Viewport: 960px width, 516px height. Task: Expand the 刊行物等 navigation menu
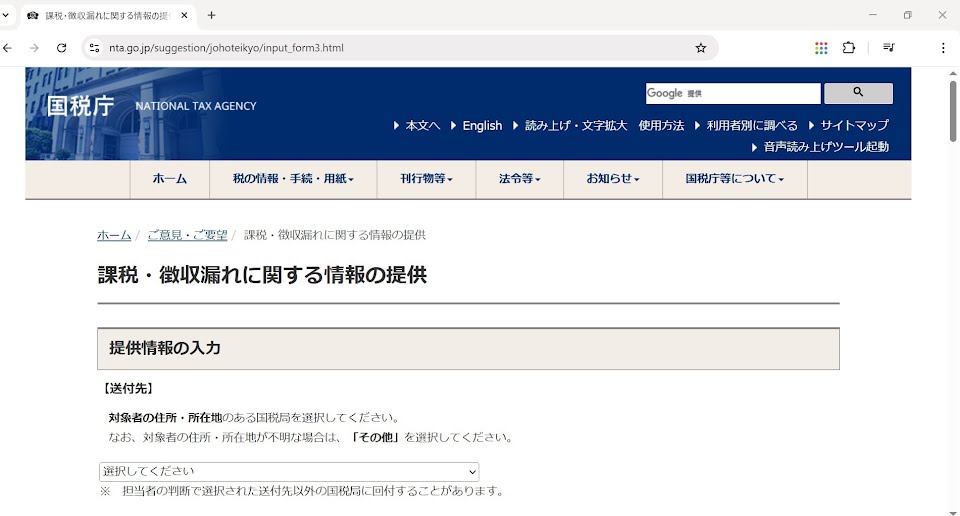[x=426, y=179]
